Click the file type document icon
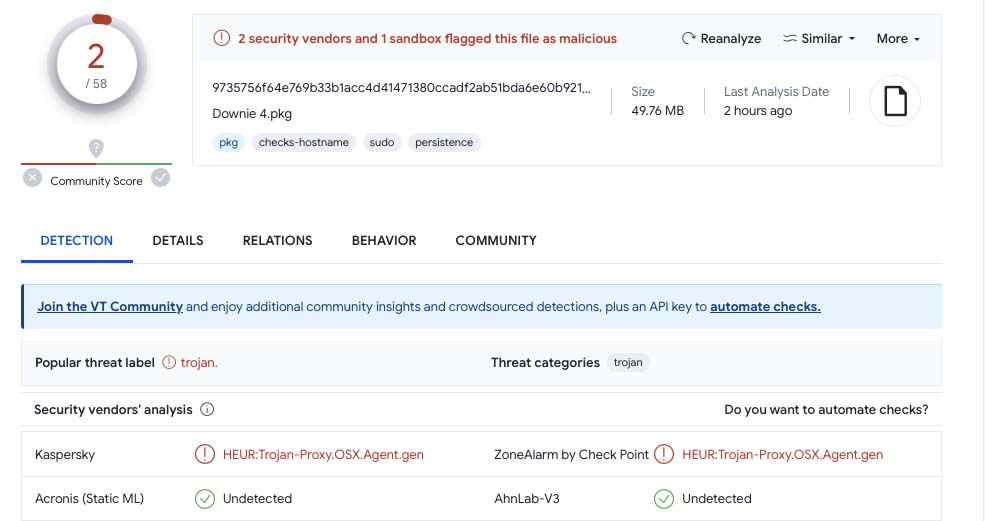This screenshot has width=985, height=521. (x=895, y=101)
